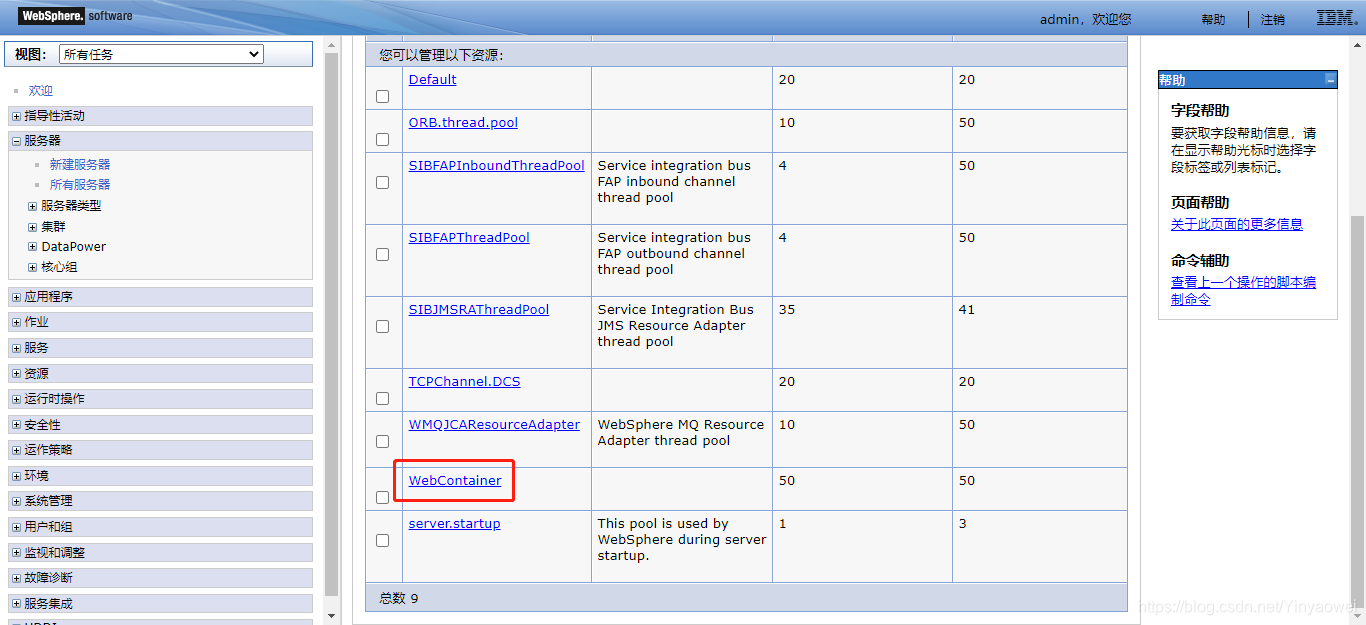Expand the 服务器类型 tree node
Screen dimensions: 1366x625
coord(32,206)
